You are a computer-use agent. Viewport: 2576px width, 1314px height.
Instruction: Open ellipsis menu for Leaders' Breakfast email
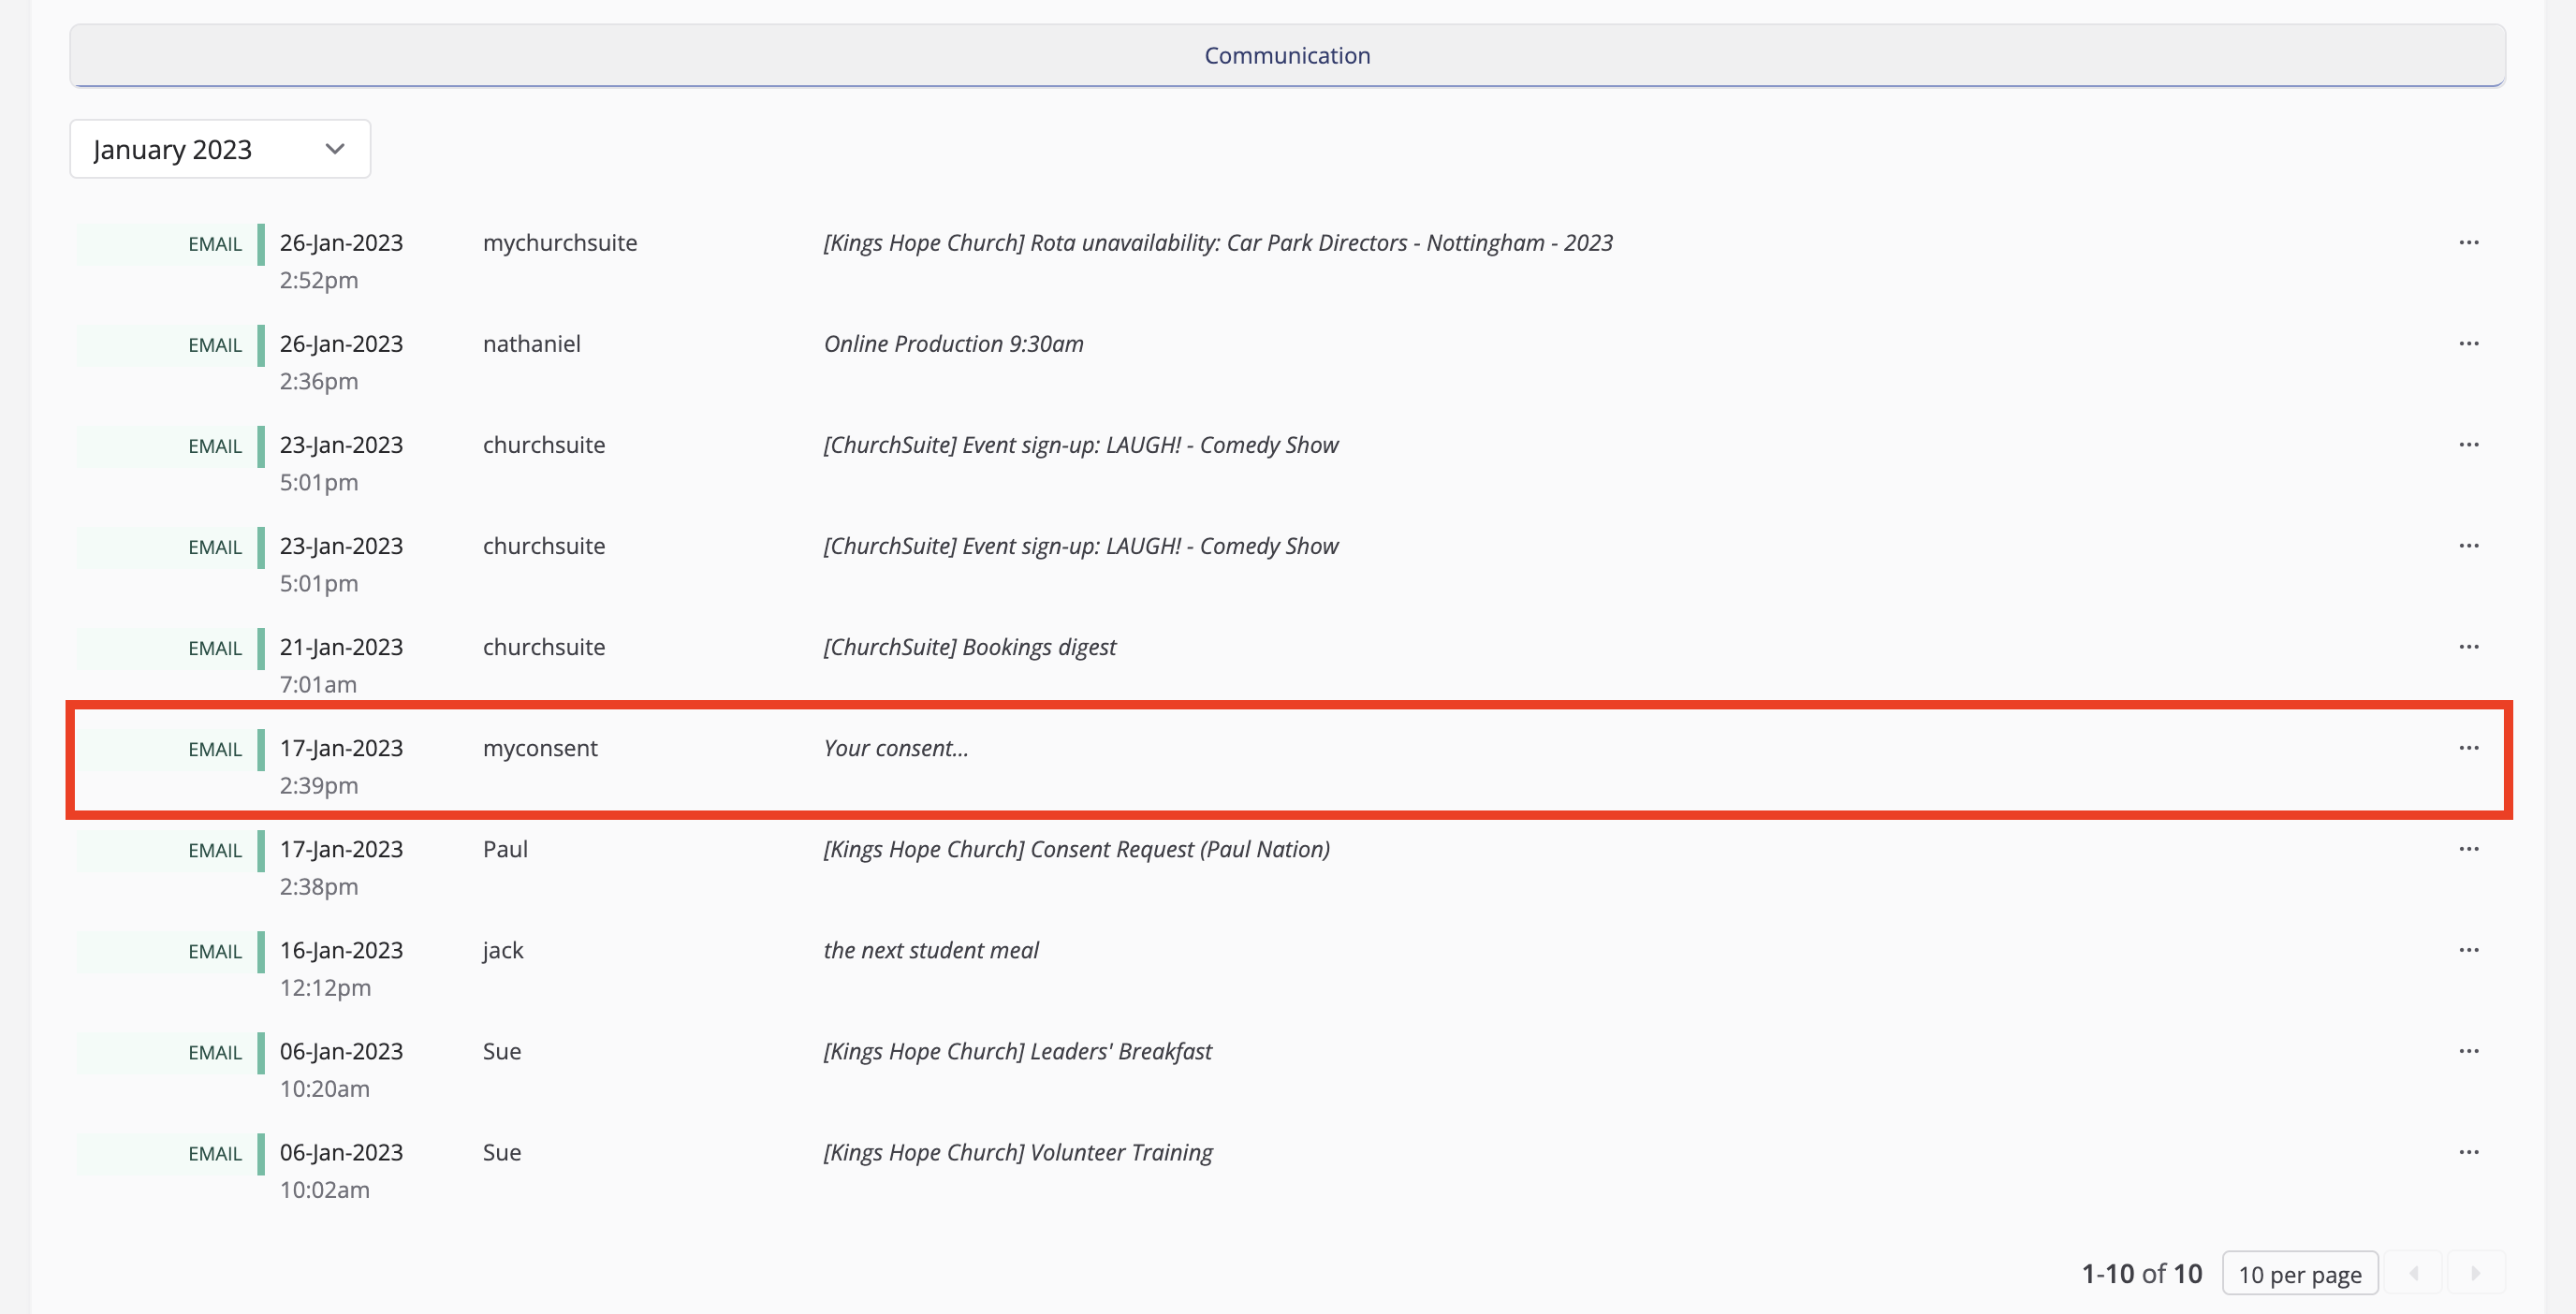tap(2468, 1051)
